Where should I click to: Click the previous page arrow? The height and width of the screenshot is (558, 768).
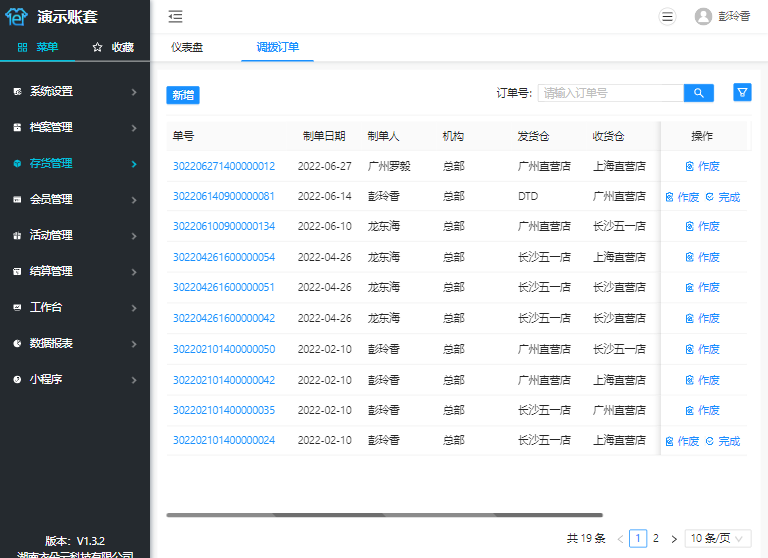coord(620,539)
